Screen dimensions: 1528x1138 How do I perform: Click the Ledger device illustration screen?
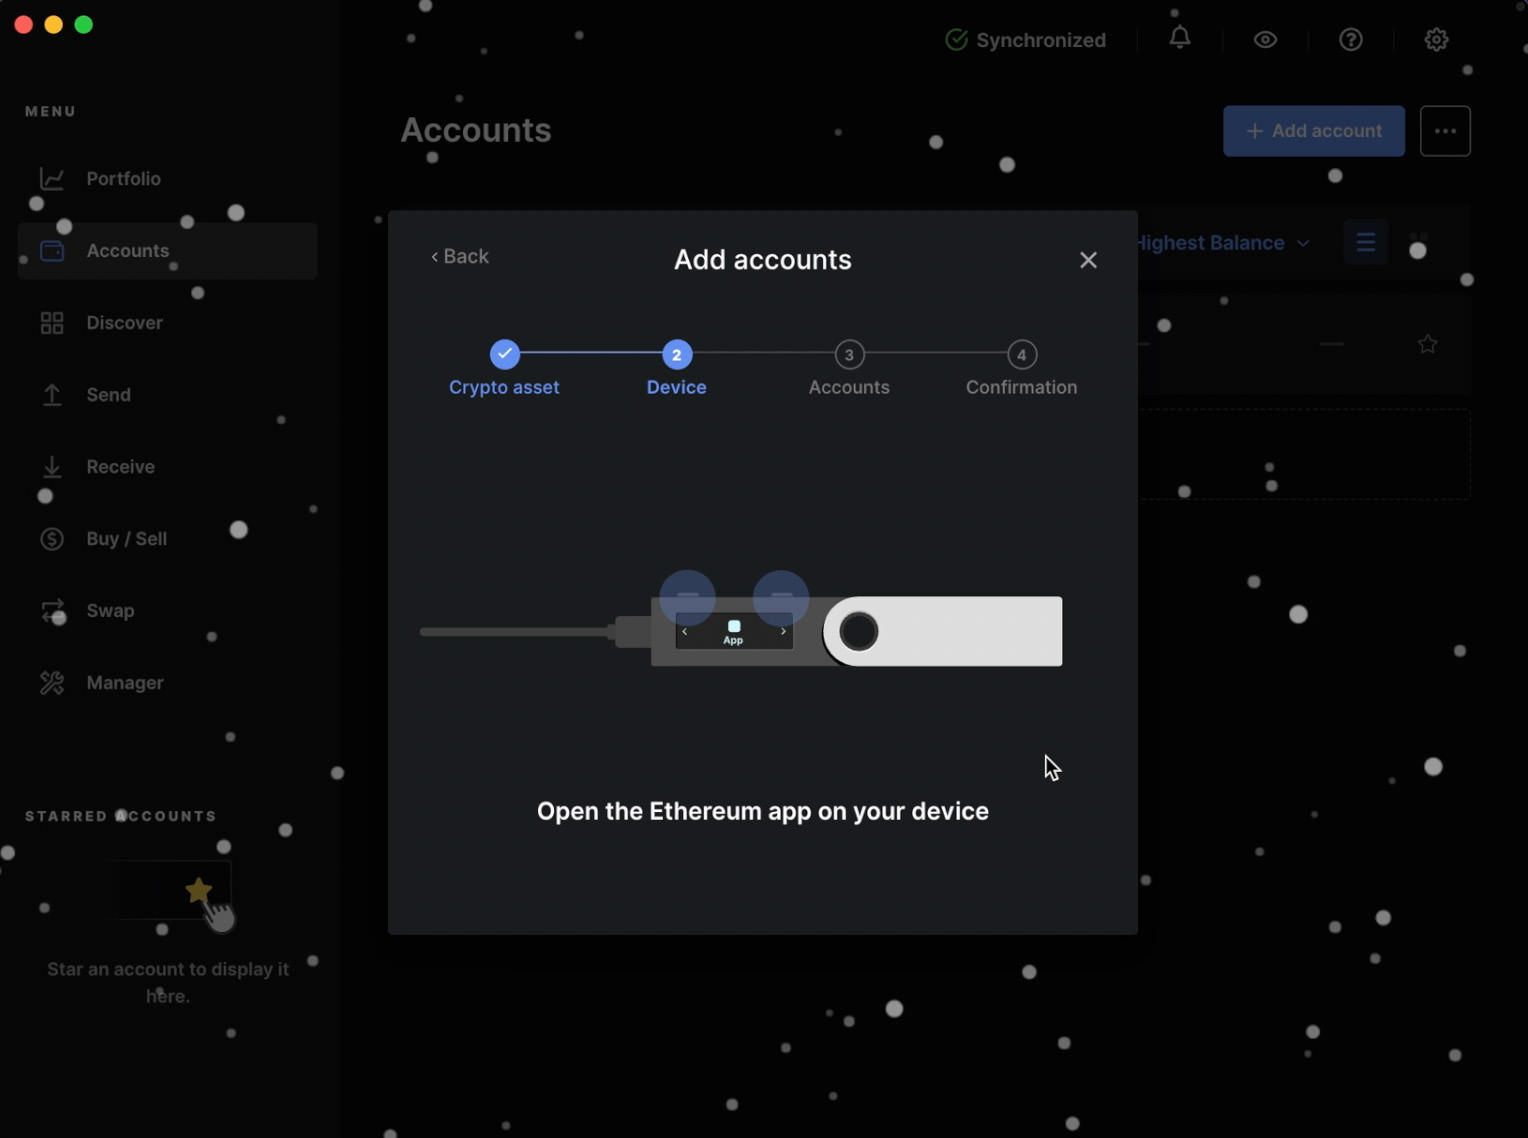734,631
